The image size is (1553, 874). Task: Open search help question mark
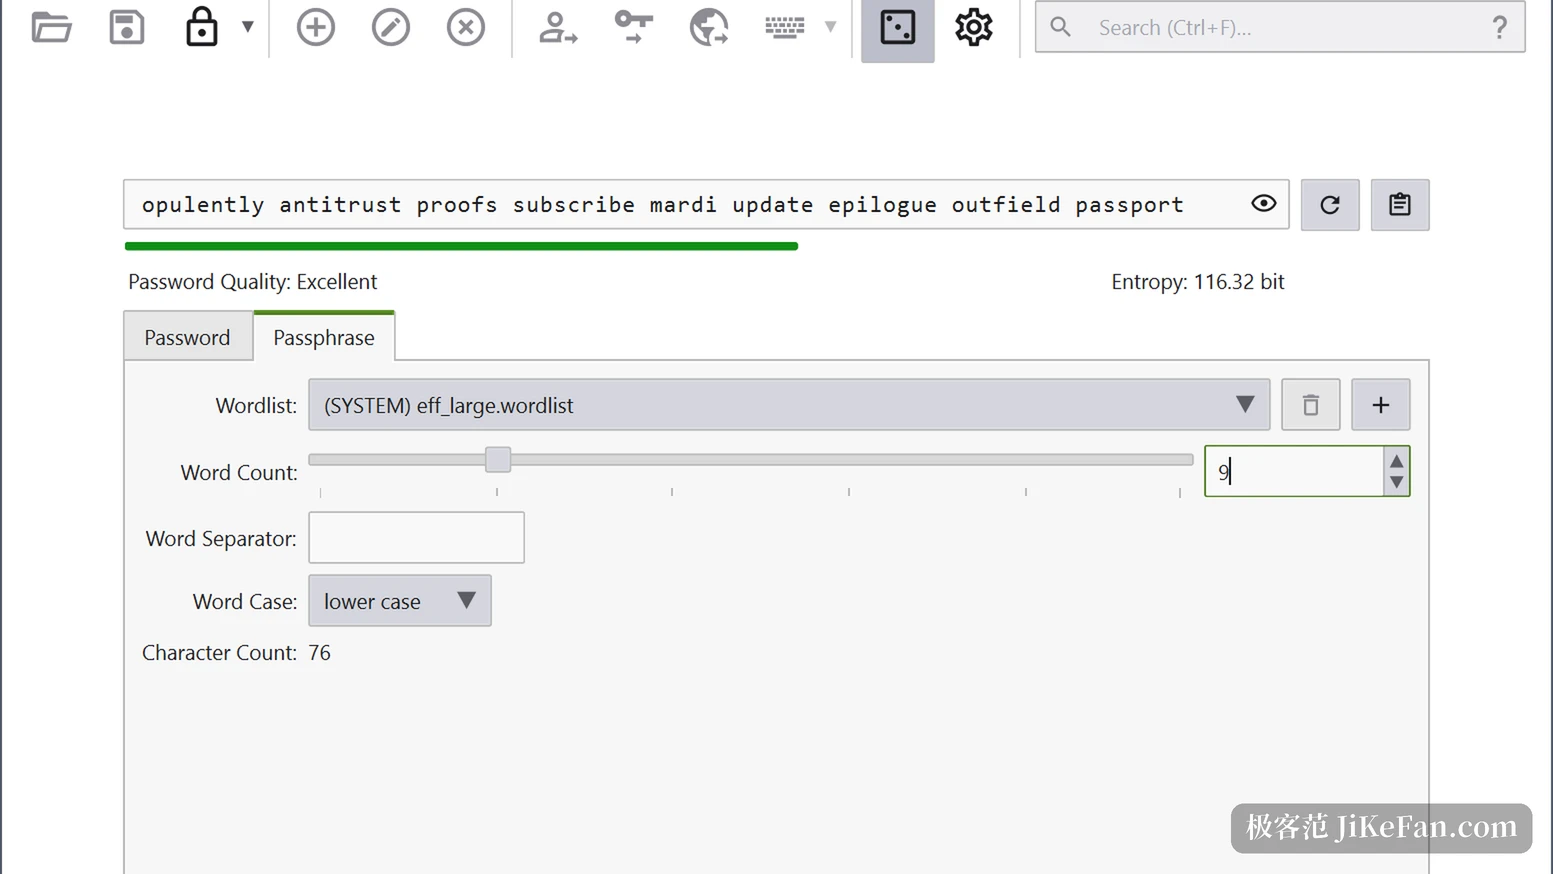point(1499,27)
